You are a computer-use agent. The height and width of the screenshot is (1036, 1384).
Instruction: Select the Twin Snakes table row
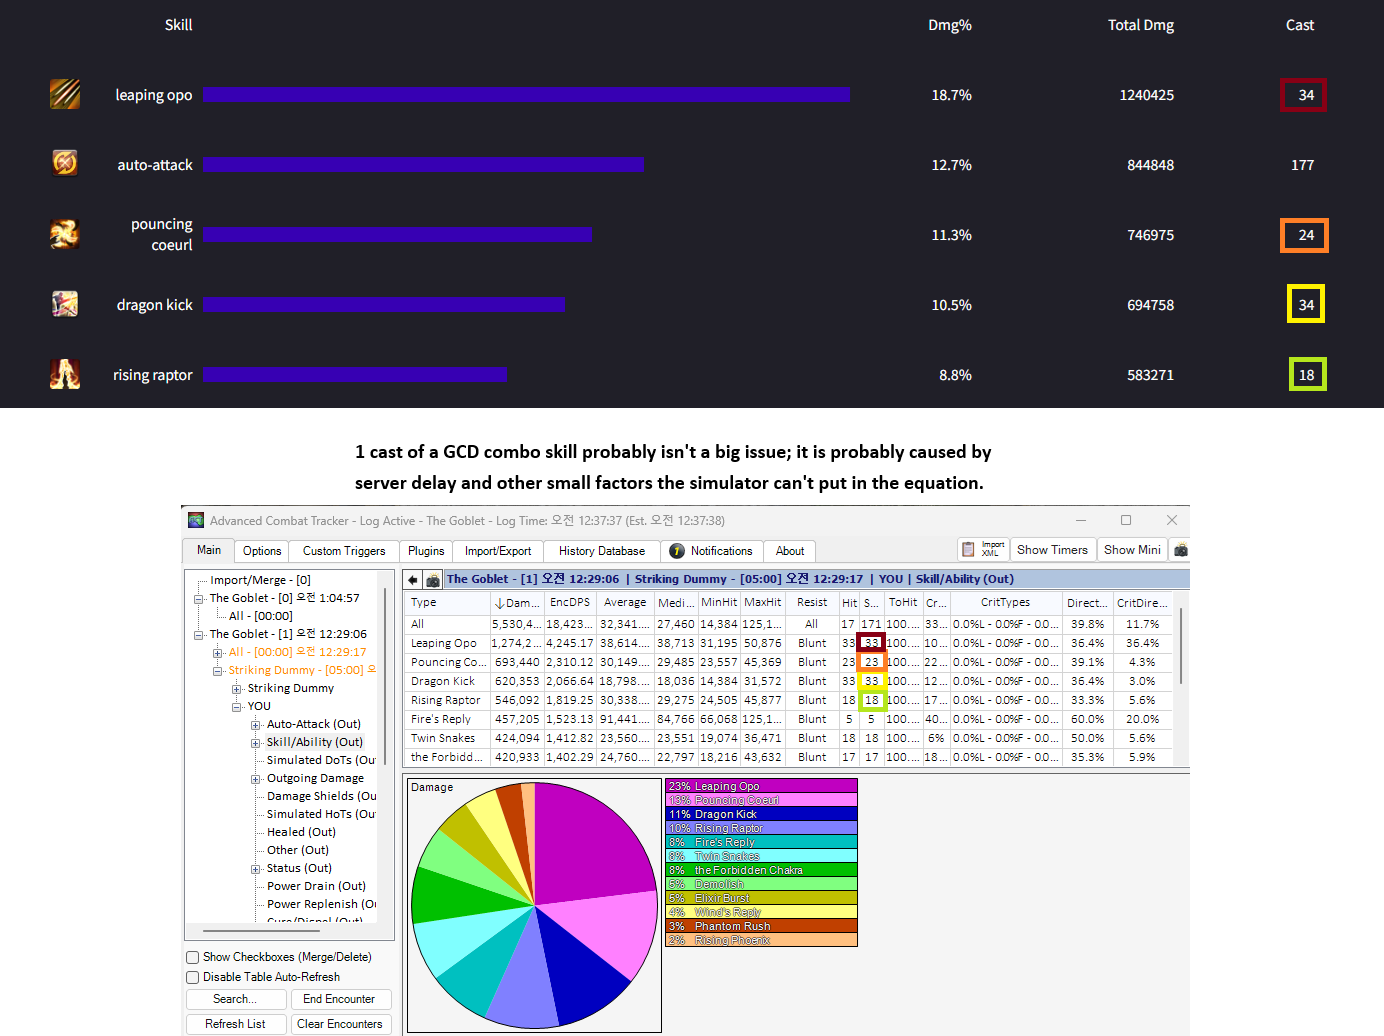tap(790, 738)
